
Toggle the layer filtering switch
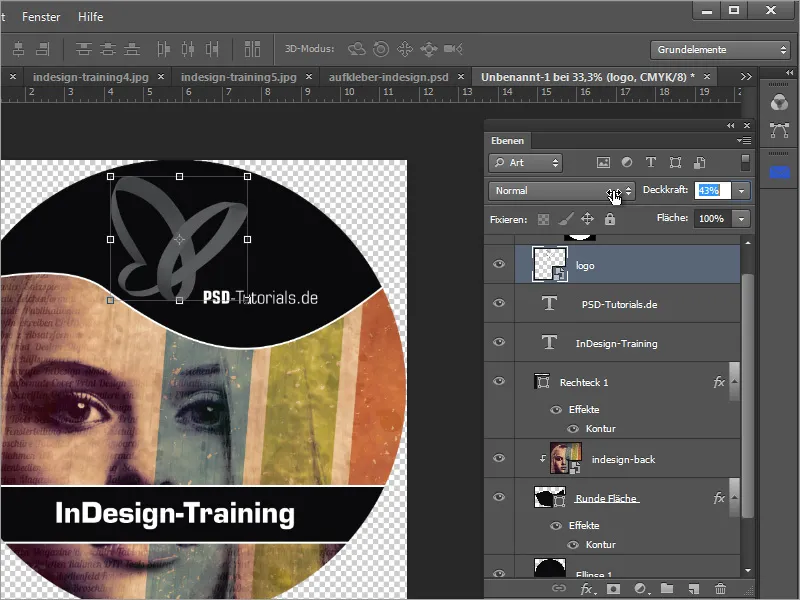coord(745,163)
